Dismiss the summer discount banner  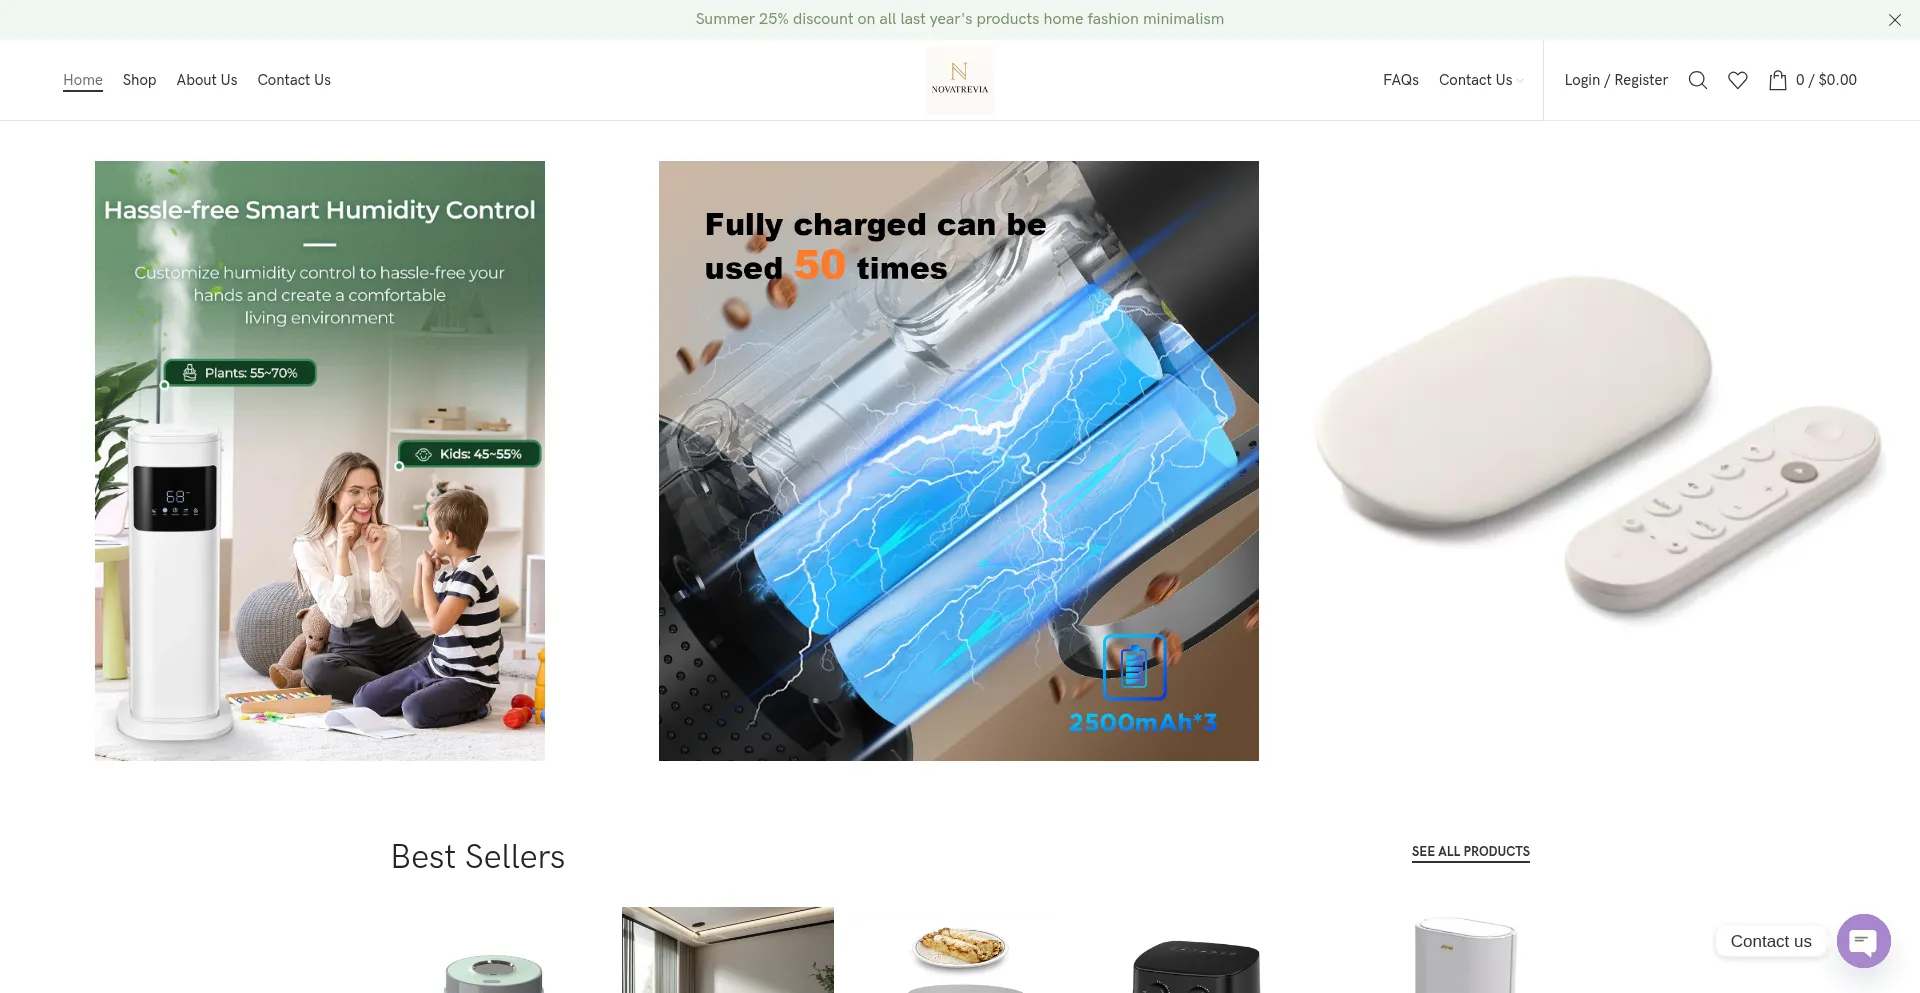tap(1894, 20)
